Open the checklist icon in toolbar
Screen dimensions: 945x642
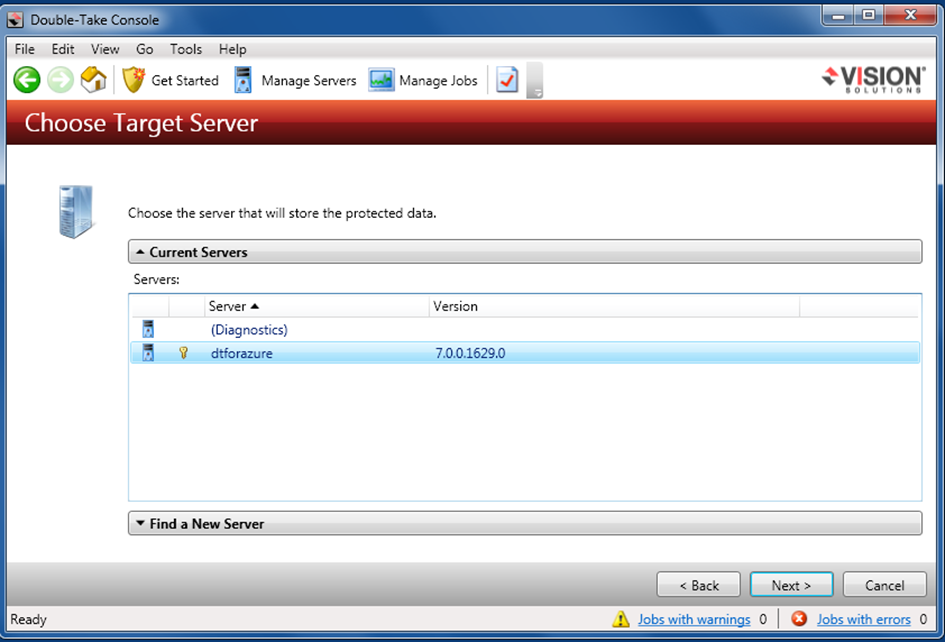tap(507, 80)
